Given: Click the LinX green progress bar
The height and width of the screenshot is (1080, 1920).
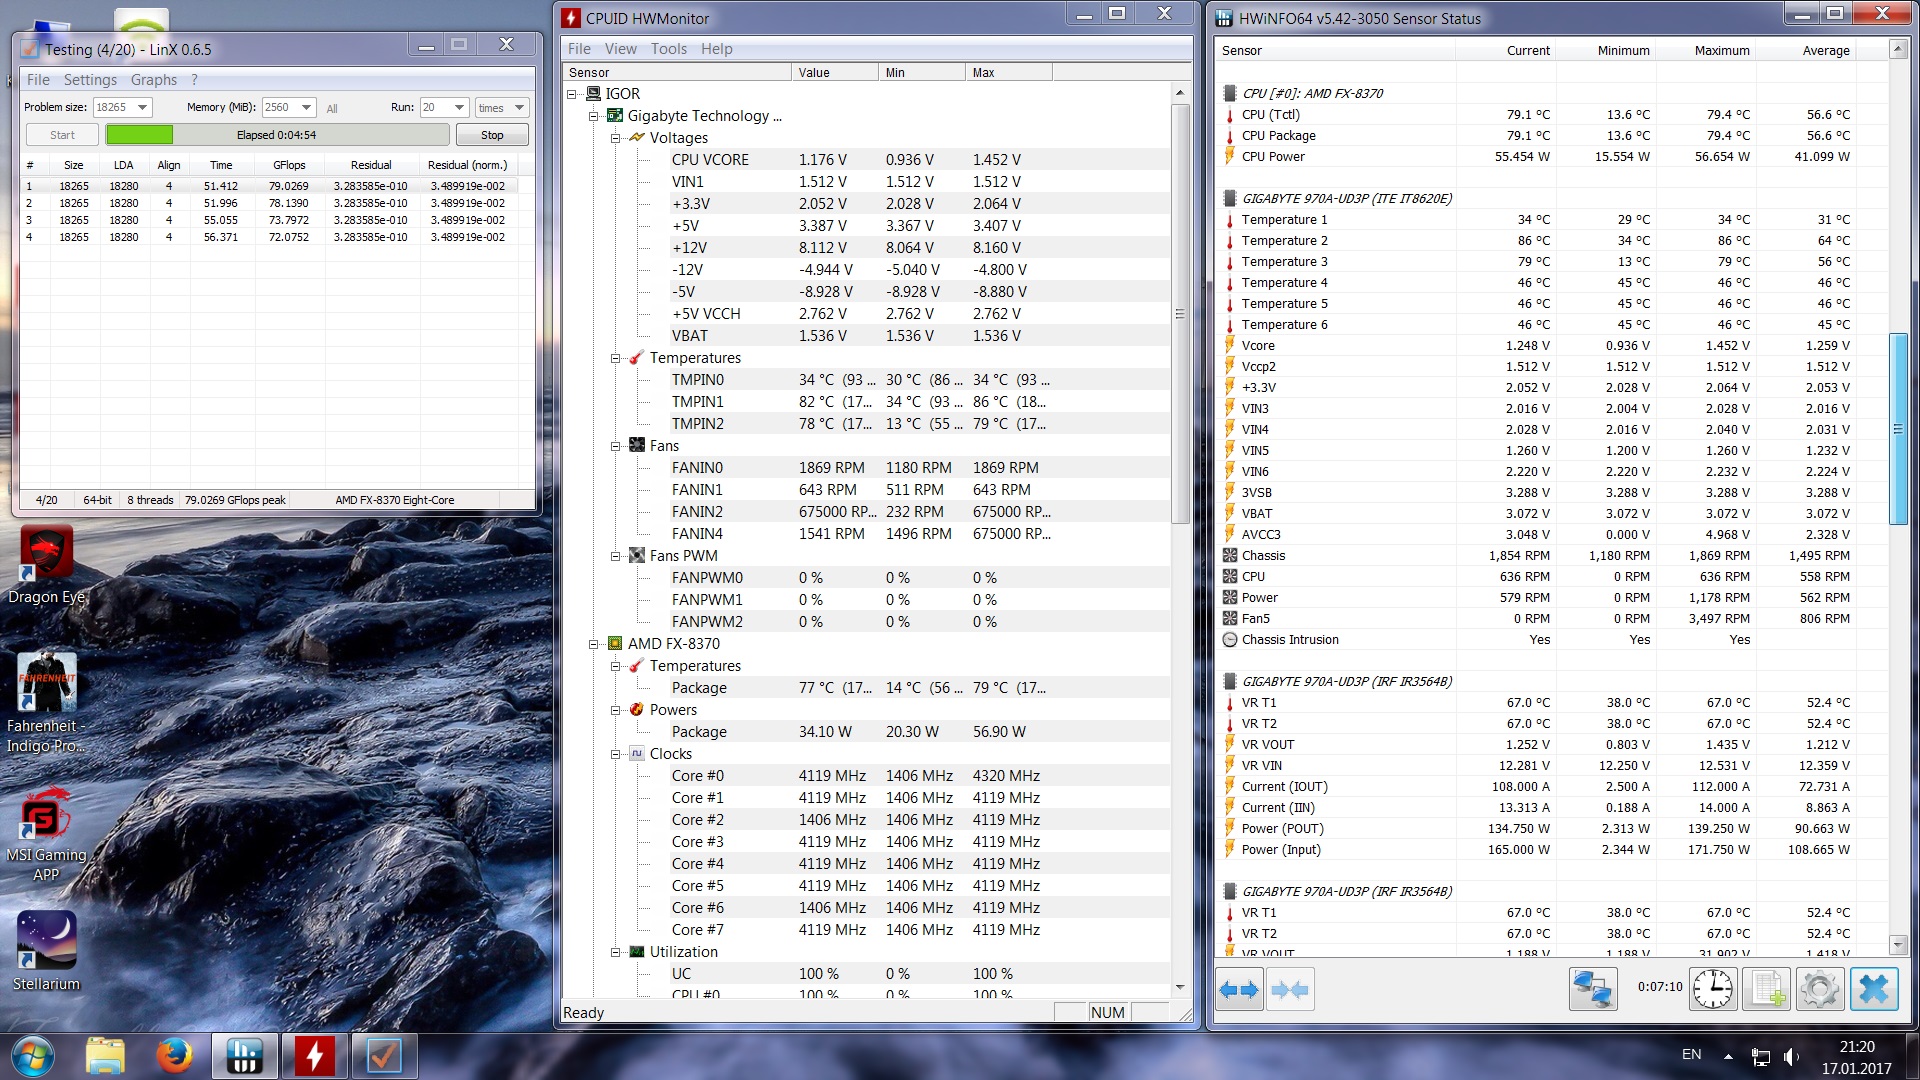Looking at the screenshot, I should [x=139, y=135].
